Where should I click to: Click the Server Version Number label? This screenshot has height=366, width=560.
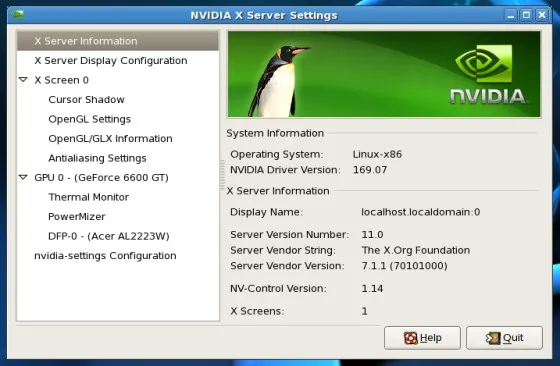289,235
